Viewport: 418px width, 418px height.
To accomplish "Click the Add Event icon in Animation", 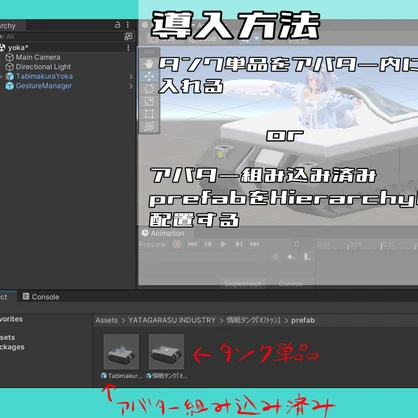I will tap(307, 257).
